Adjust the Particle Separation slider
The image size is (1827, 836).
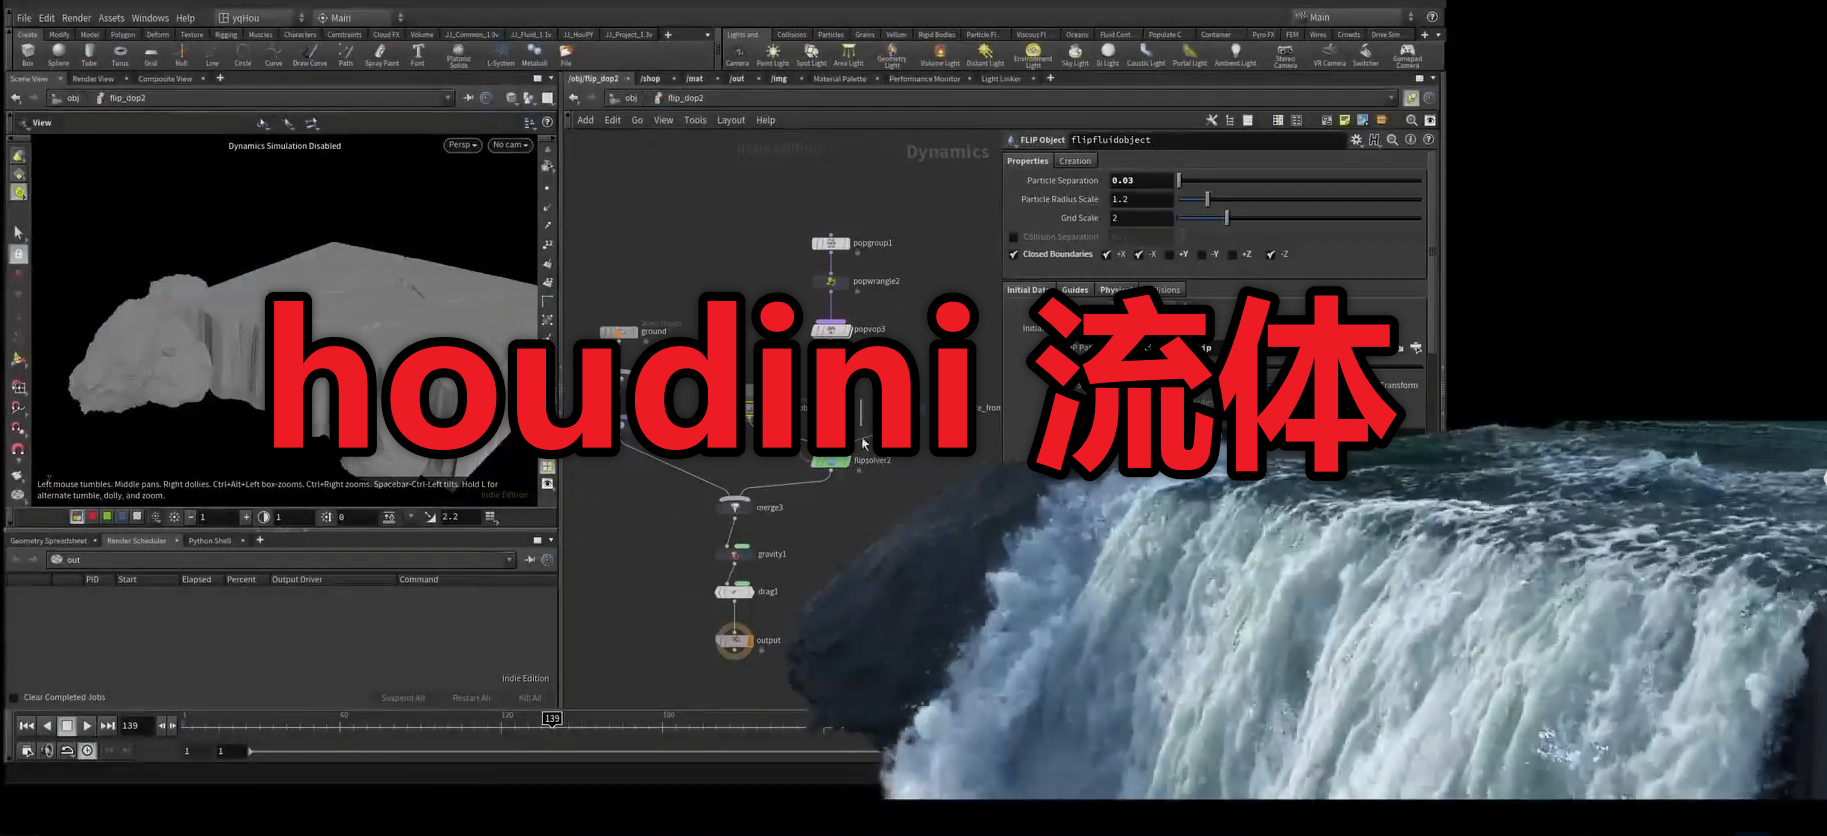tap(1300, 181)
